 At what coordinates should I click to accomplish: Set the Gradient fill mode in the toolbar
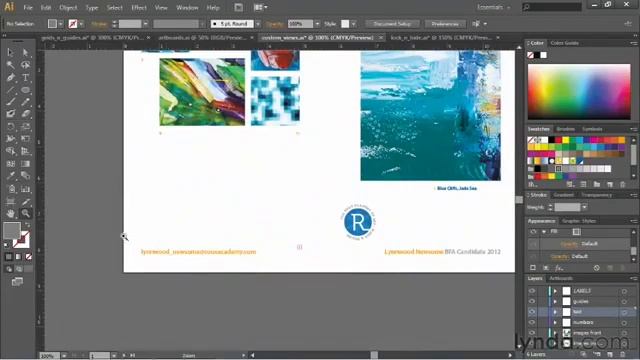[x=18, y=257]
